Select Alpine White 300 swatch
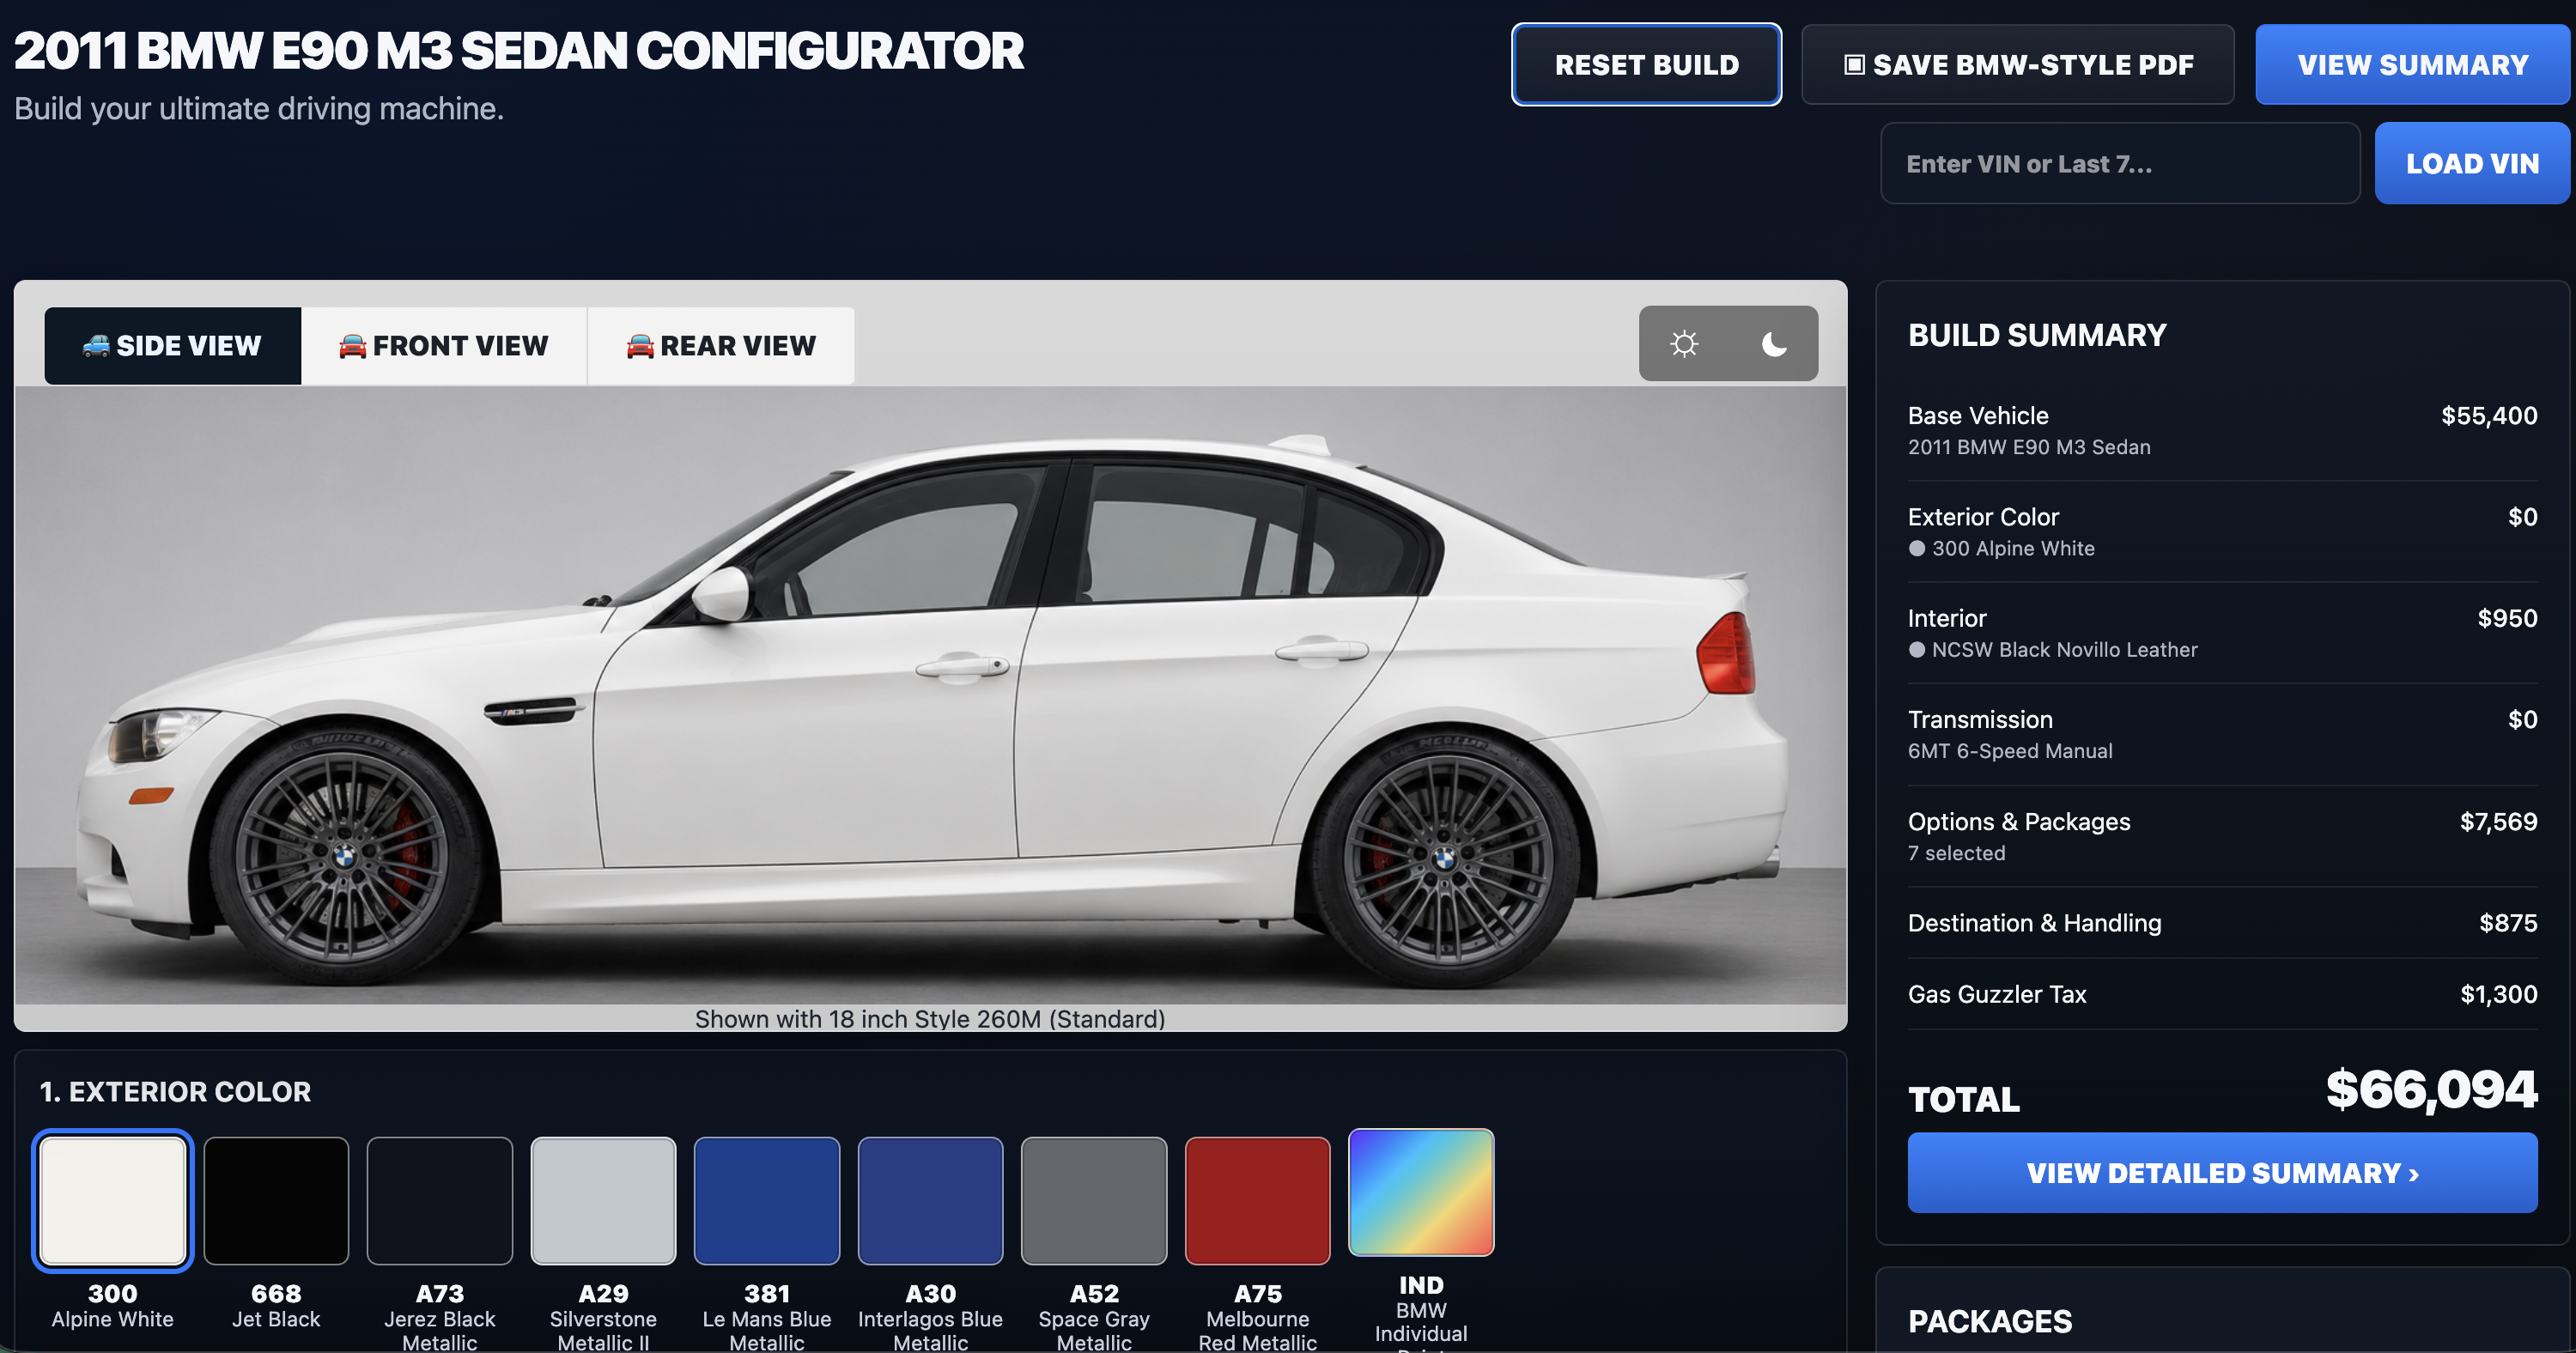The image size is (2576, 1353). tap(113, 1200)
